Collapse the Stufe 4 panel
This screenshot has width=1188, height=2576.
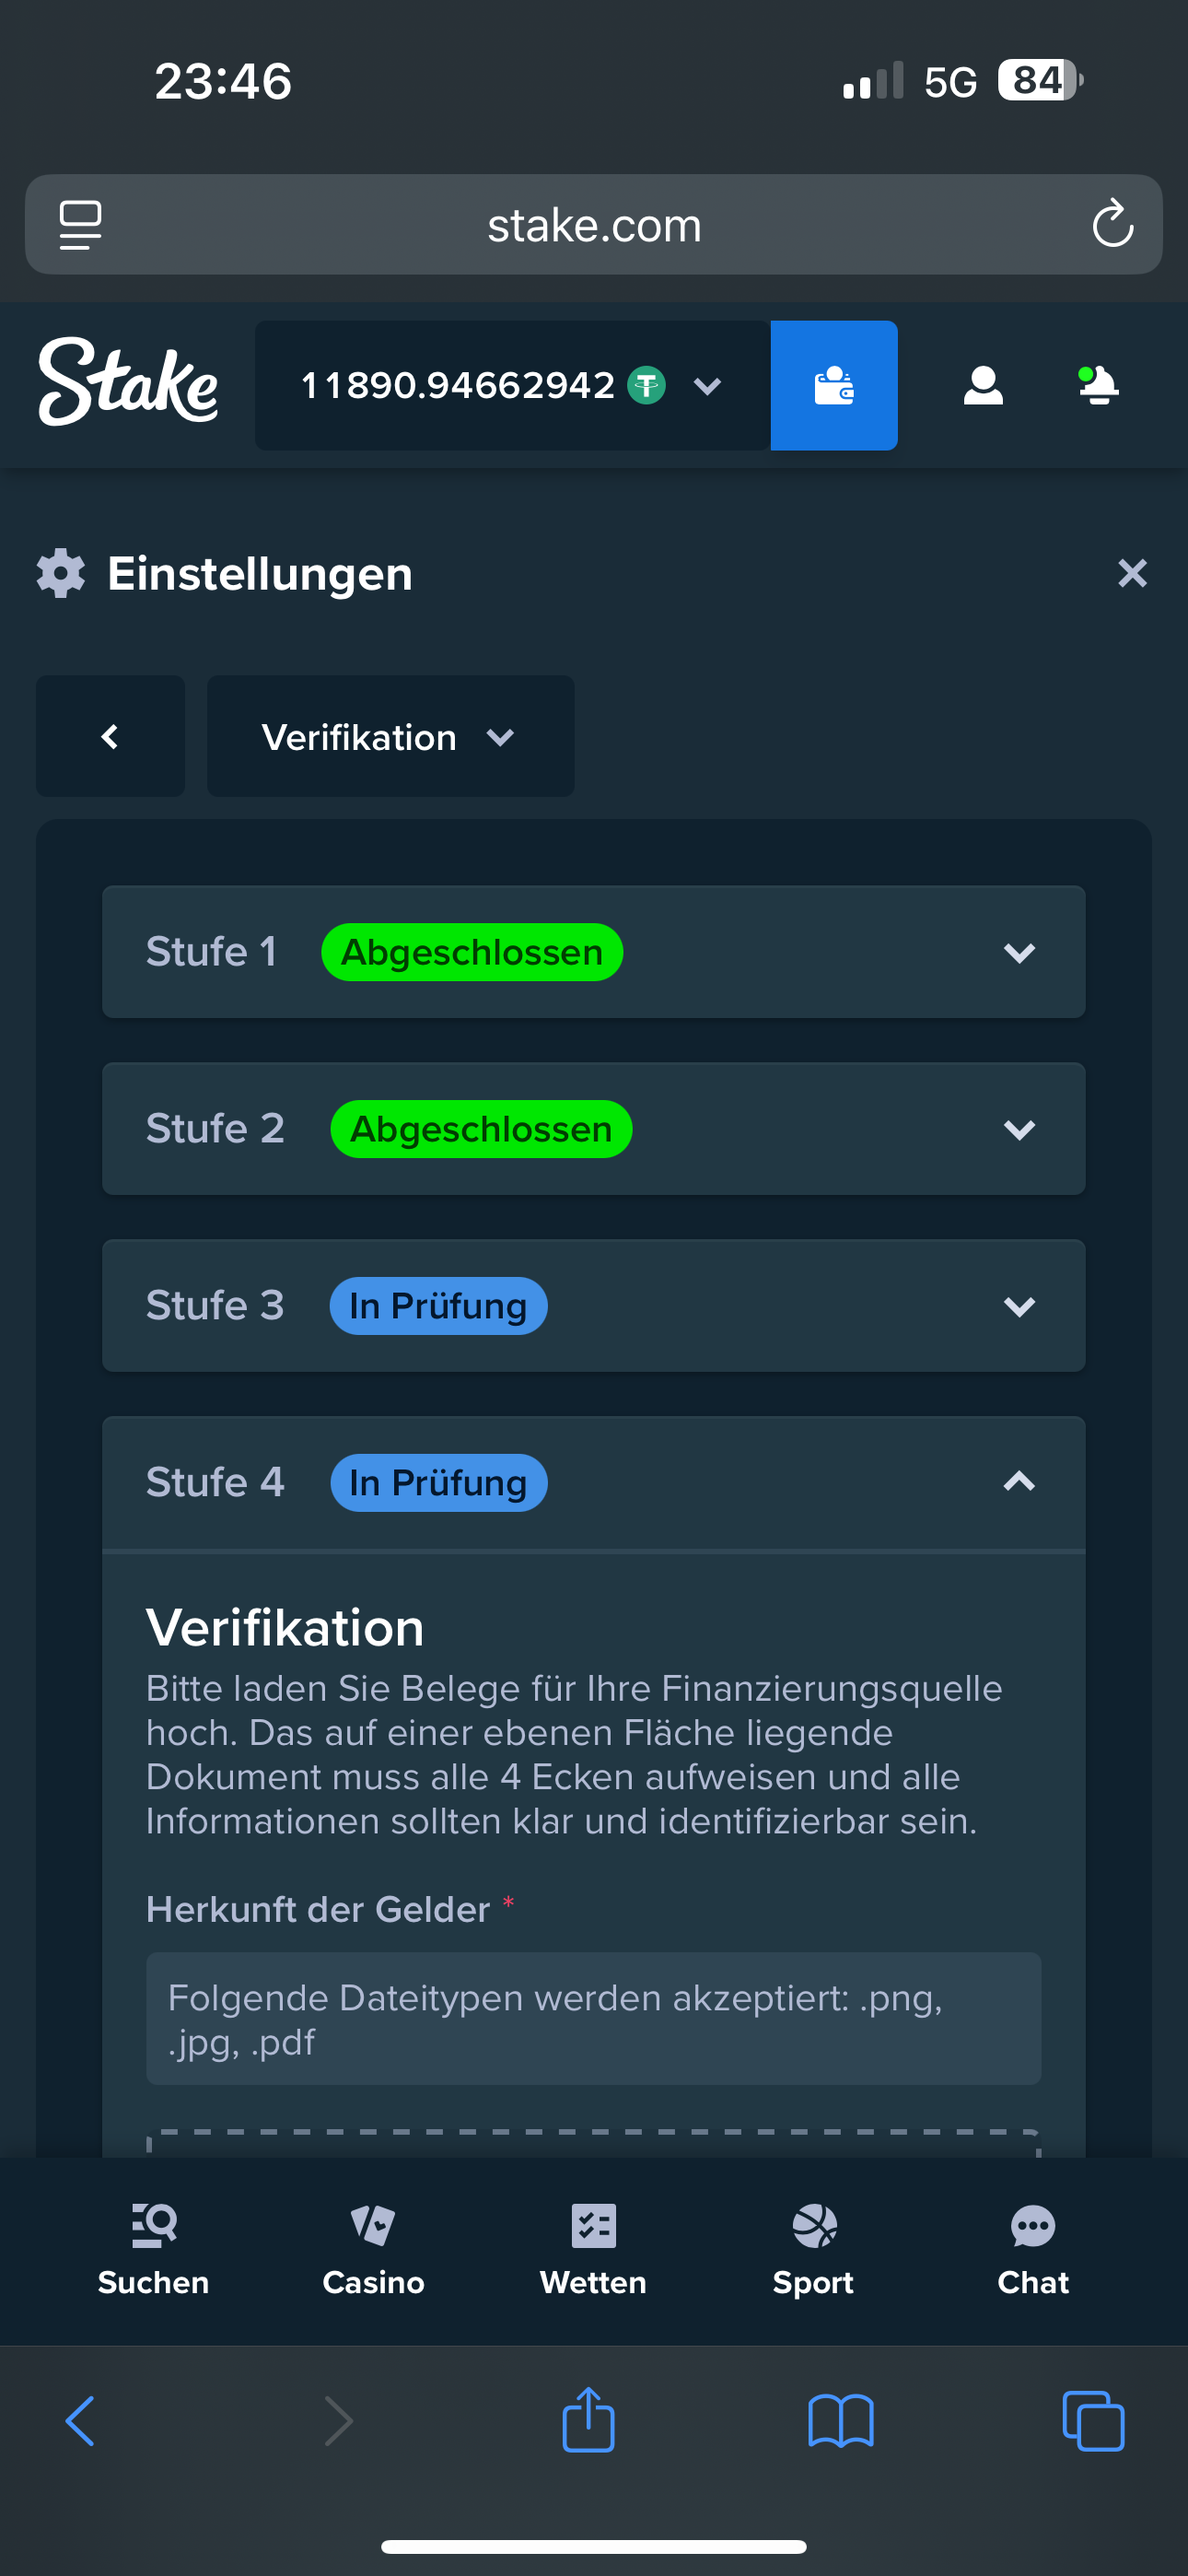point(1018,1482)
